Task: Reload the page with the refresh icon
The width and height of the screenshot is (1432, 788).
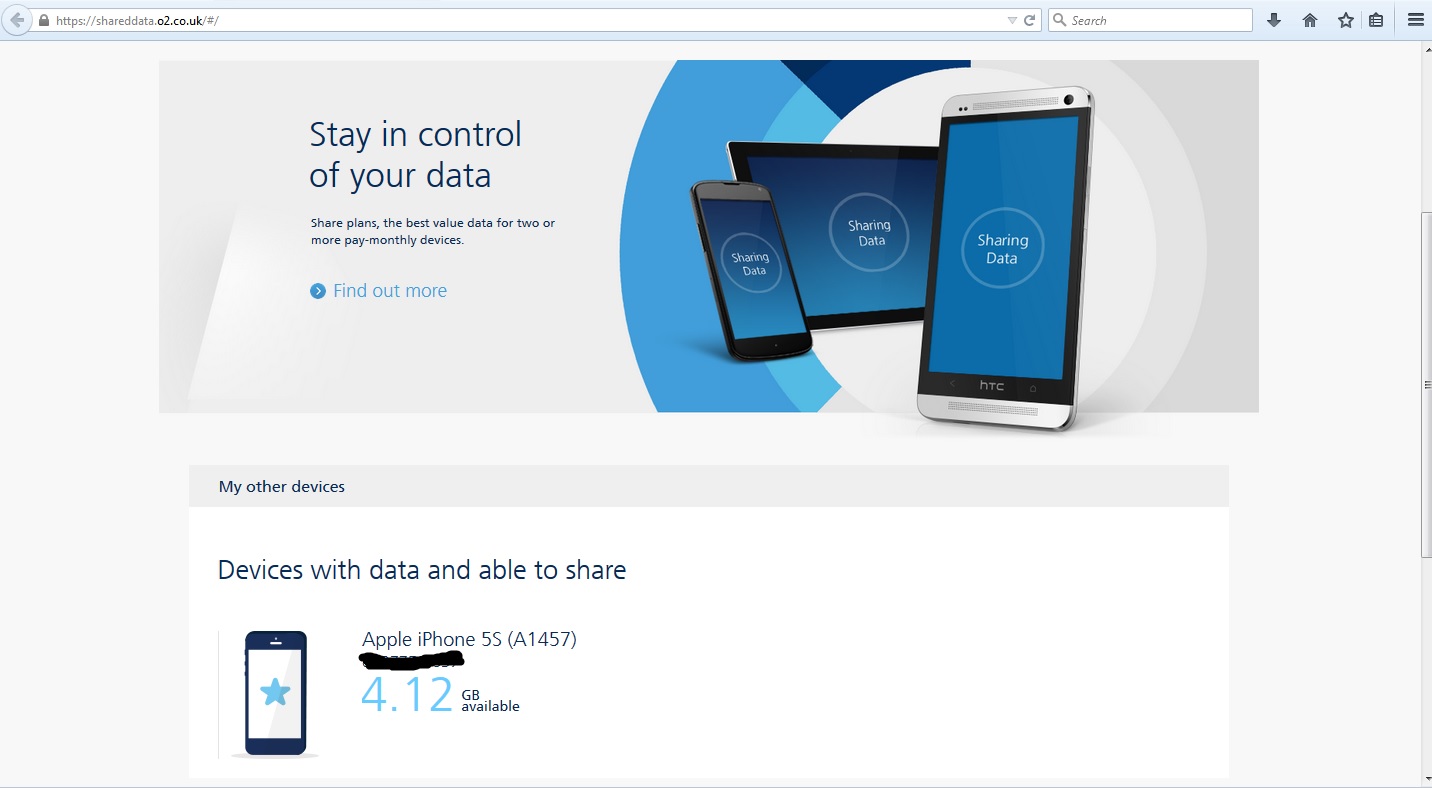Action: click(1031, 19)
